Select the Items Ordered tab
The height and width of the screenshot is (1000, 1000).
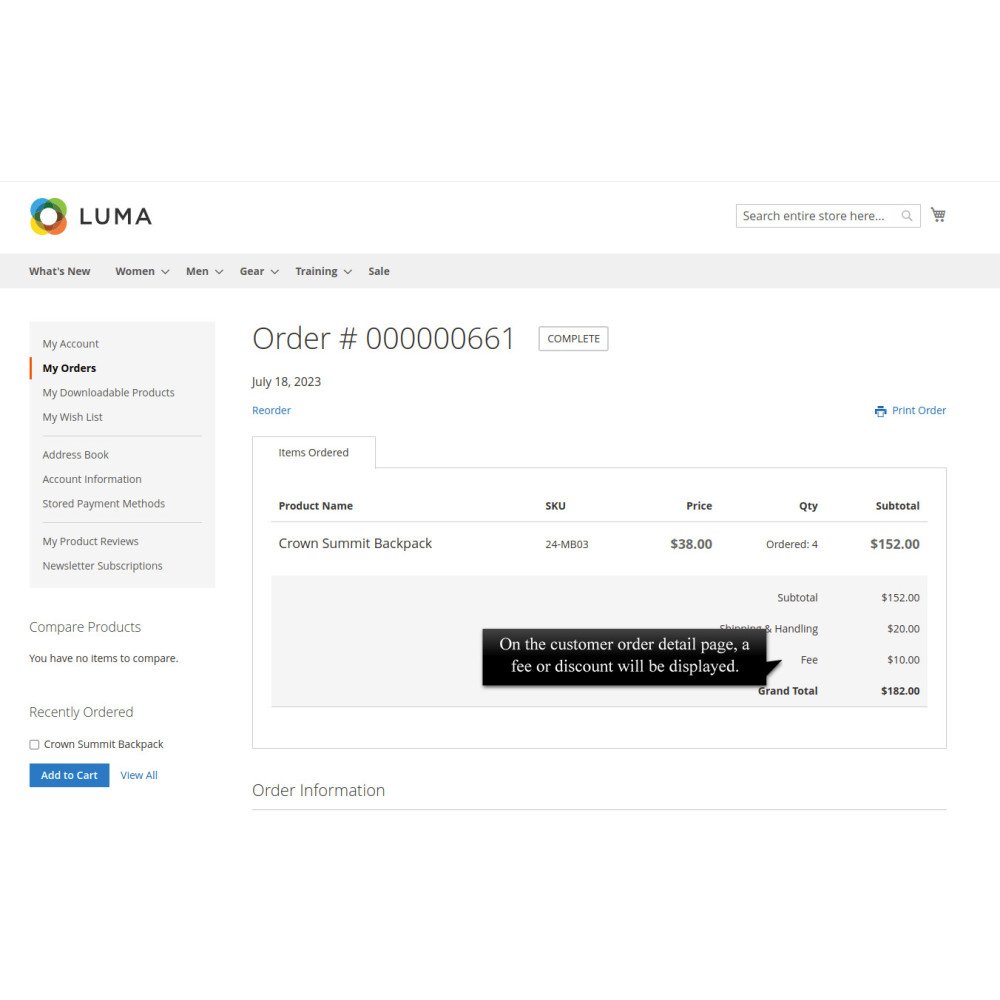[313, 452]
